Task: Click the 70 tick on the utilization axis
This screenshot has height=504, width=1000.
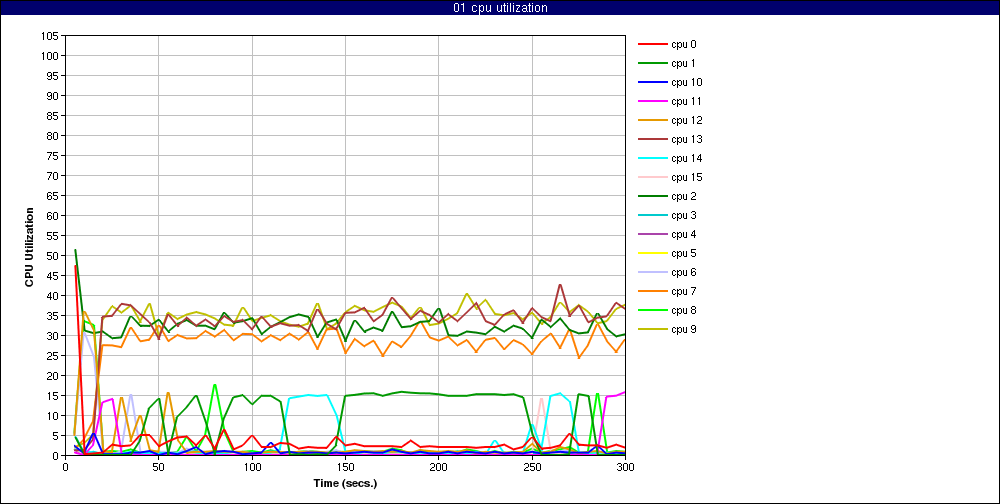Action: pos(54,176)
